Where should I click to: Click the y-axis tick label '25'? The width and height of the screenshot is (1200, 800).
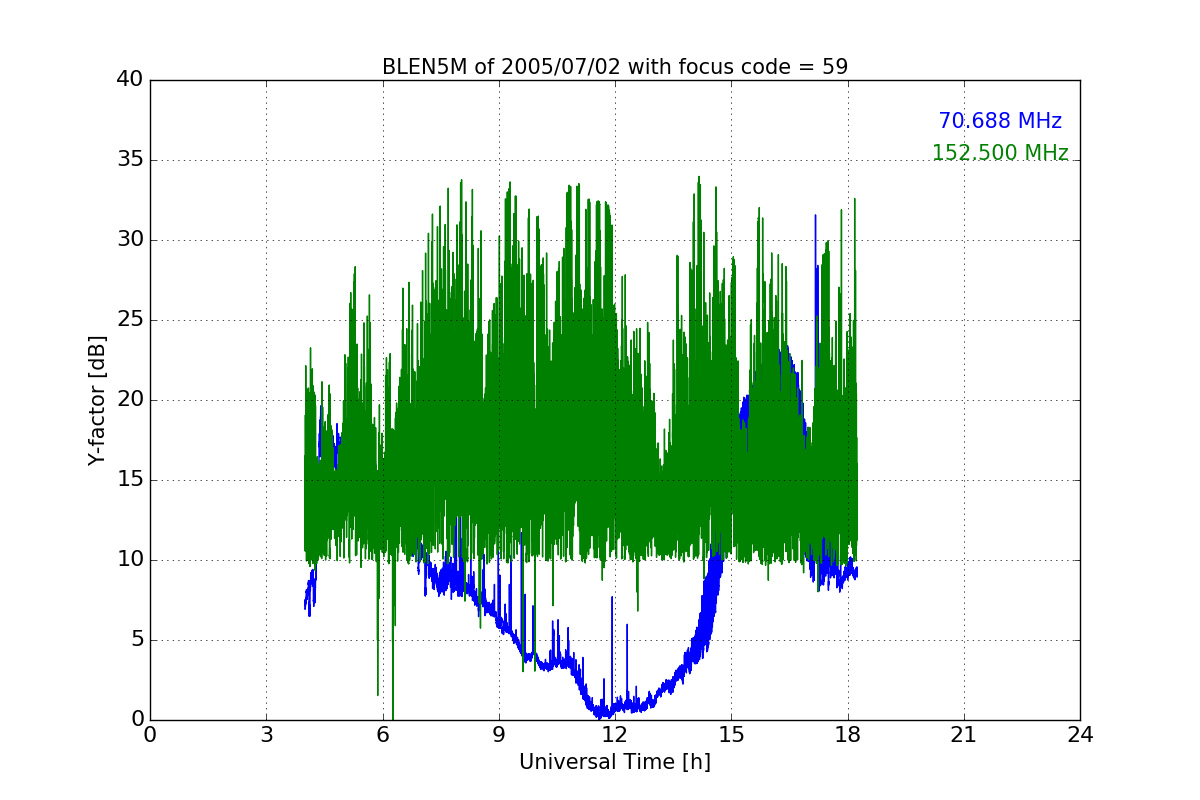point(130,320)
